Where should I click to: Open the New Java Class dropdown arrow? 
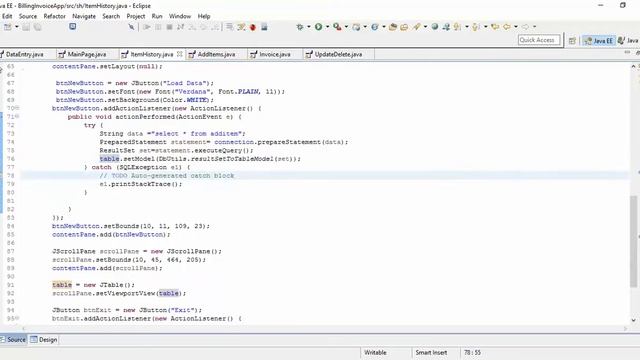(x=384, y=27)
